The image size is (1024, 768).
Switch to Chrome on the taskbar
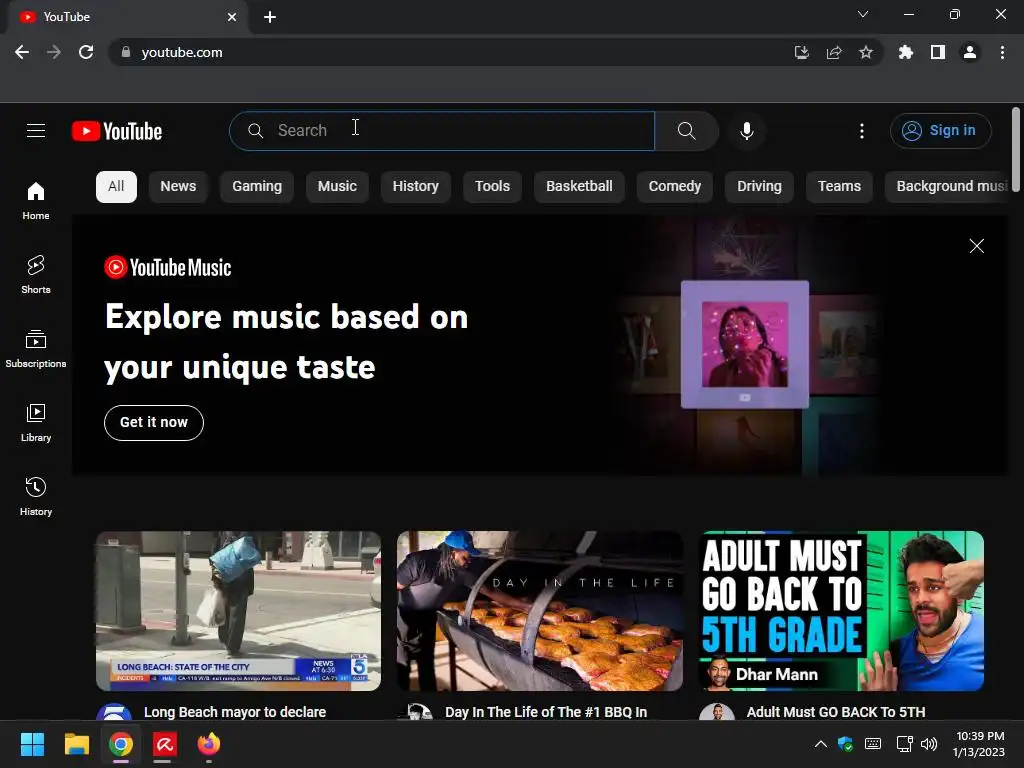pos(121,744)
